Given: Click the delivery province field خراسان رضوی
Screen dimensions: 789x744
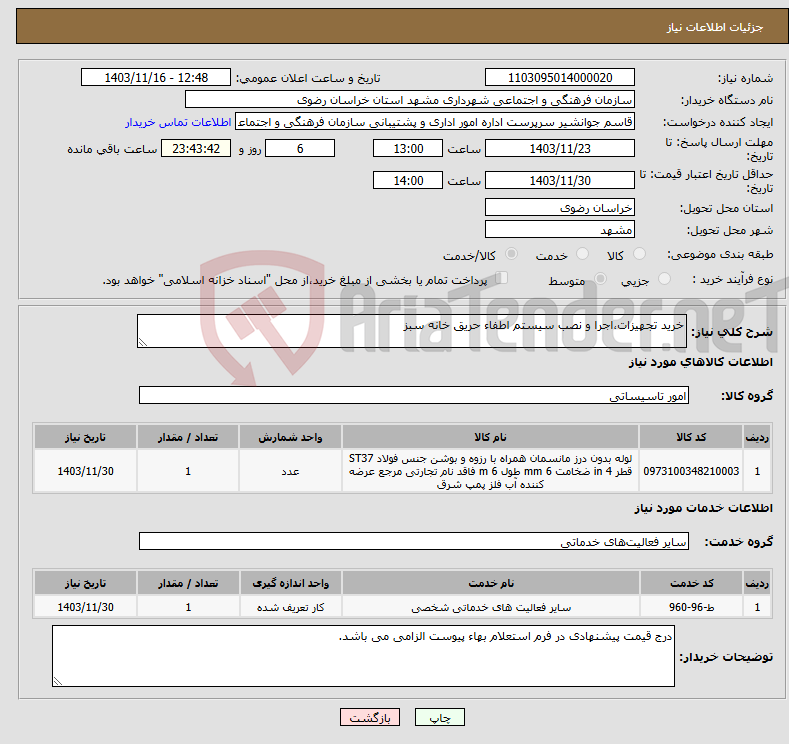Looking at the screenshot, I should pos(560,207).
